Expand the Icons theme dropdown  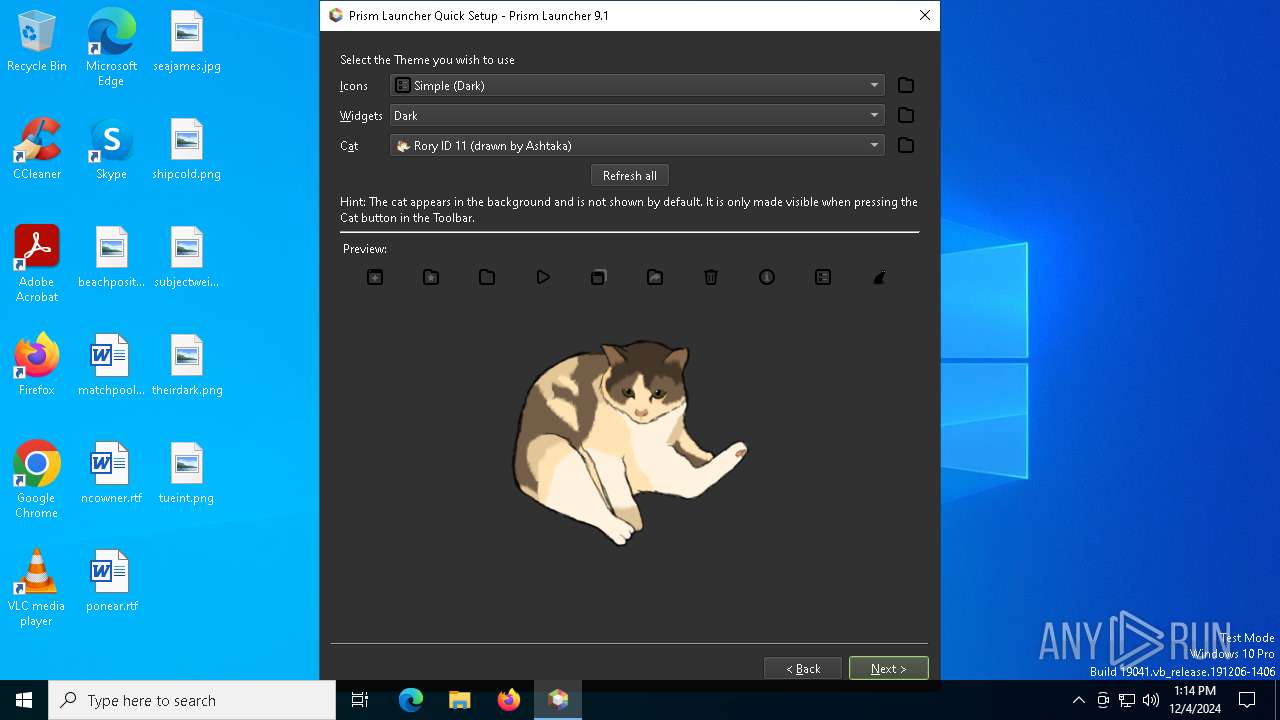(x=637, y=85)
